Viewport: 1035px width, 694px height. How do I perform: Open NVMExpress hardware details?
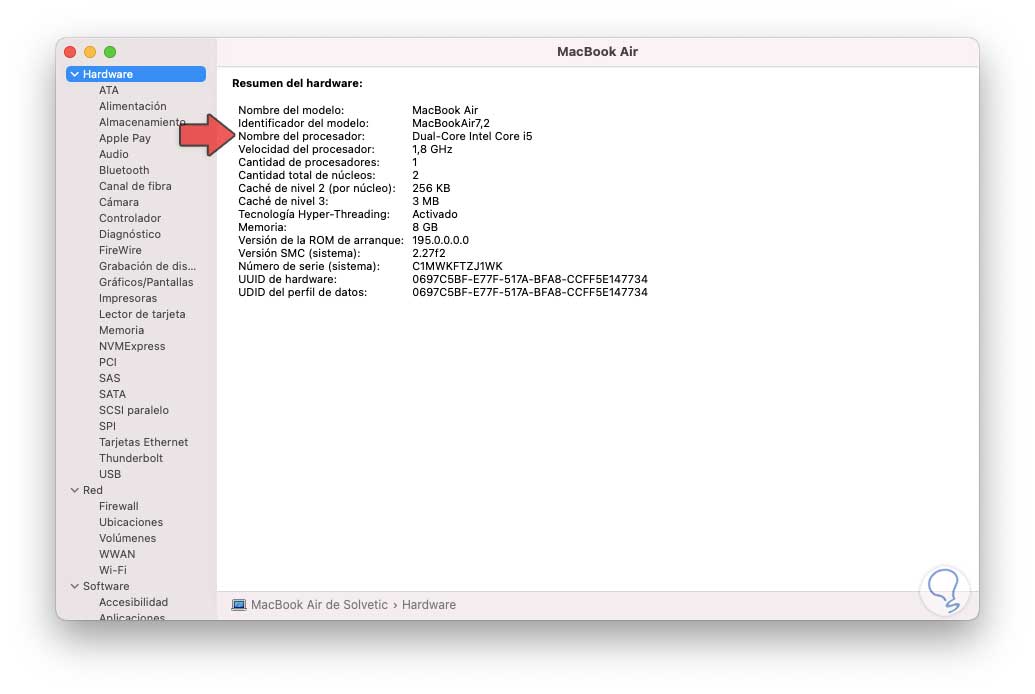pyautogui.click(x=132, y=346)
